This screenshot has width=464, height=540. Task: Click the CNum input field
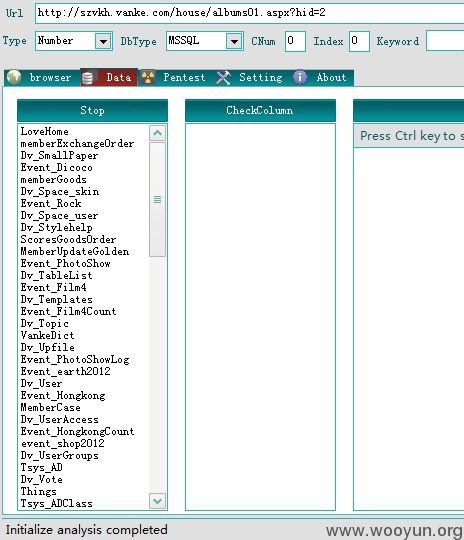(x=295, y=41)
